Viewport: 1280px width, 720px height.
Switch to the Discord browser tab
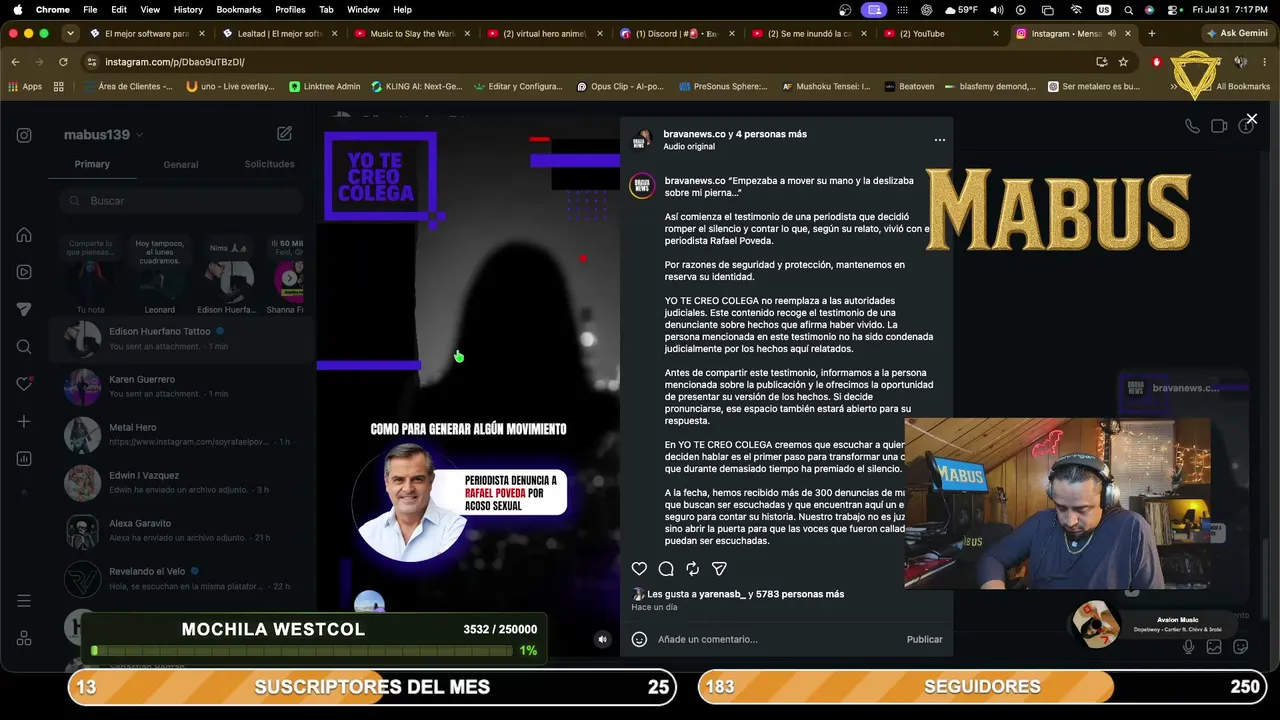676,33
